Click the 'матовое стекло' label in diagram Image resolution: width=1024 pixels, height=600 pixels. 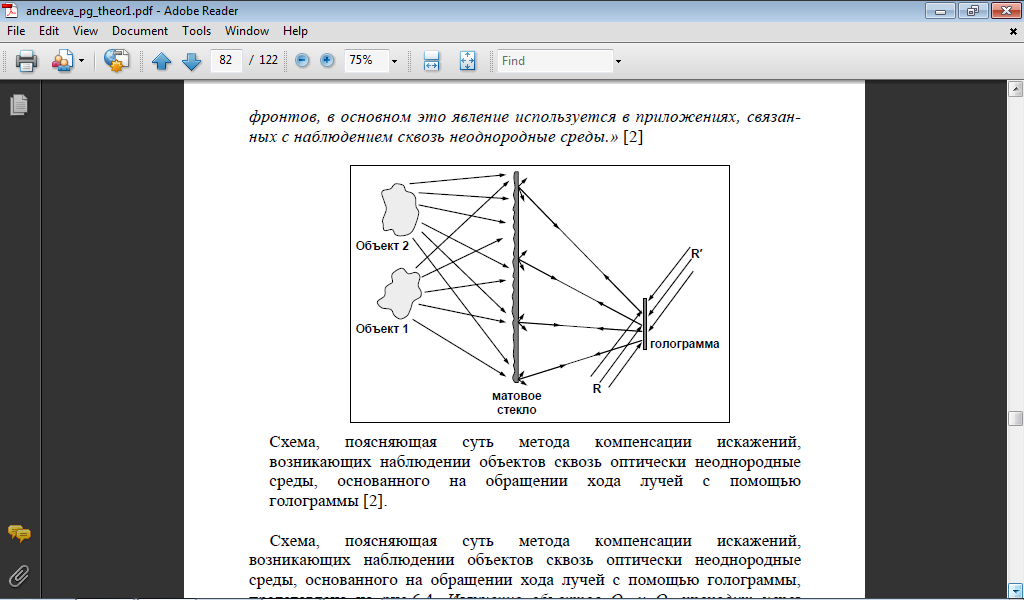(517, 403)
